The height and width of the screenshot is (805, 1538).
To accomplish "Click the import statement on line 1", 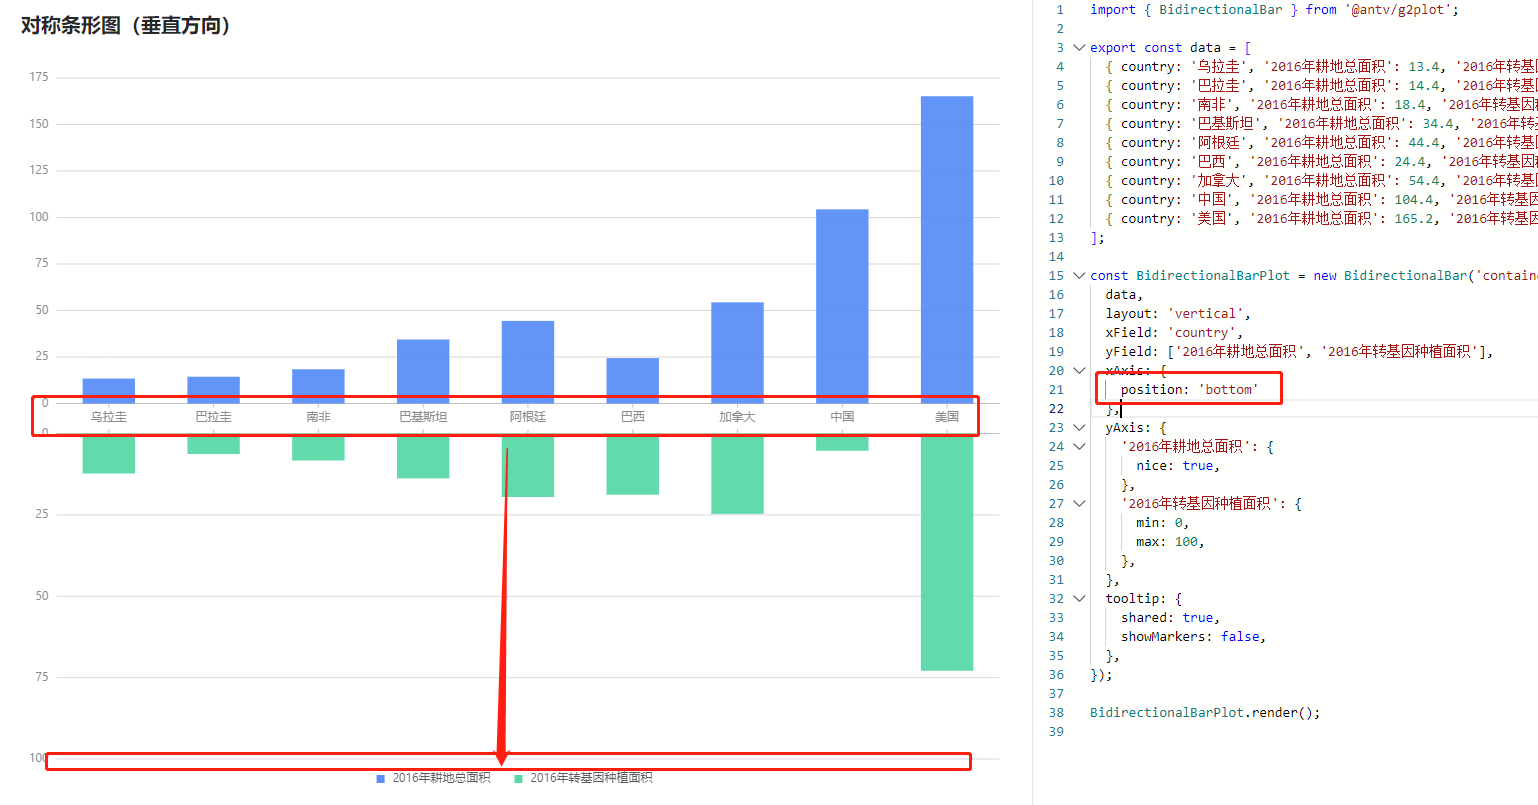I will pos(1200,9).
